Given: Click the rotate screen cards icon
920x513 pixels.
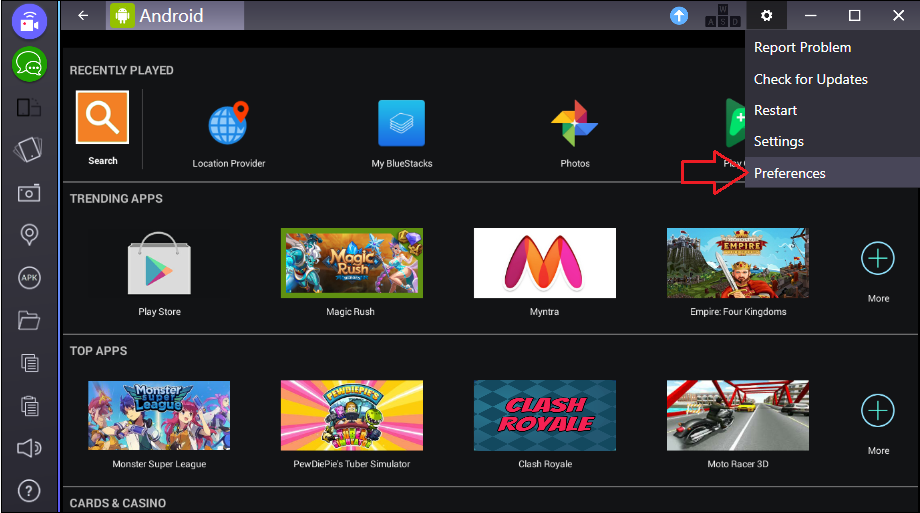Looking at the screenshot, I should 29,150.
